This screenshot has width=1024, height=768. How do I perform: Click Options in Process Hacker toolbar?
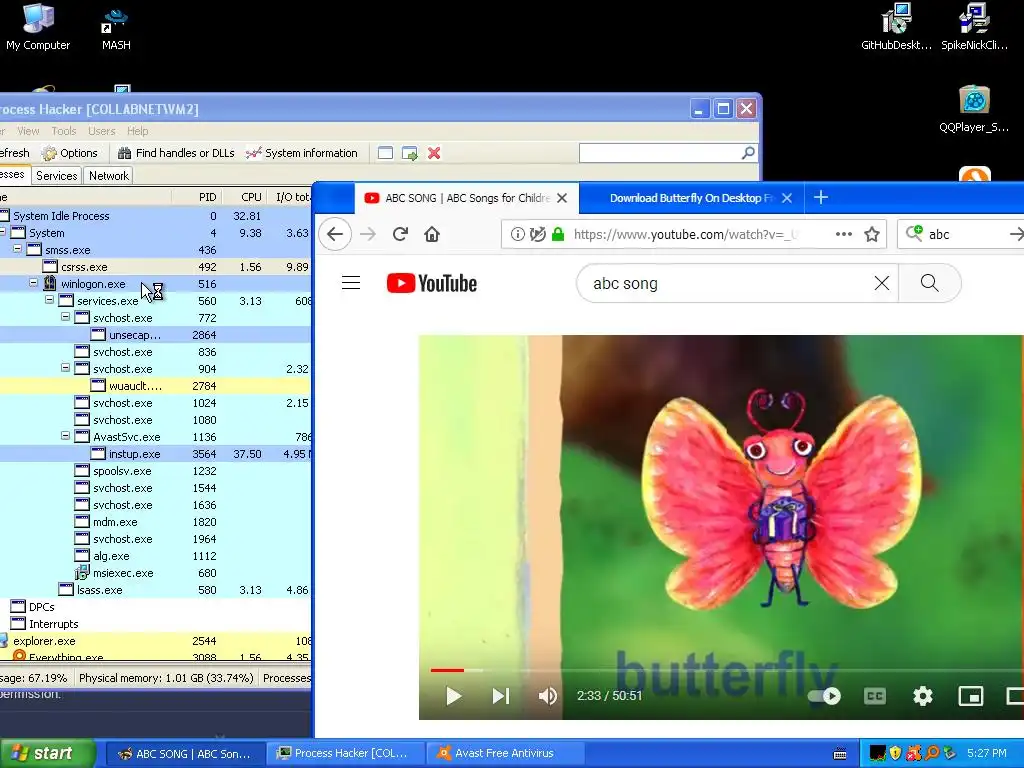coord(69,153)
